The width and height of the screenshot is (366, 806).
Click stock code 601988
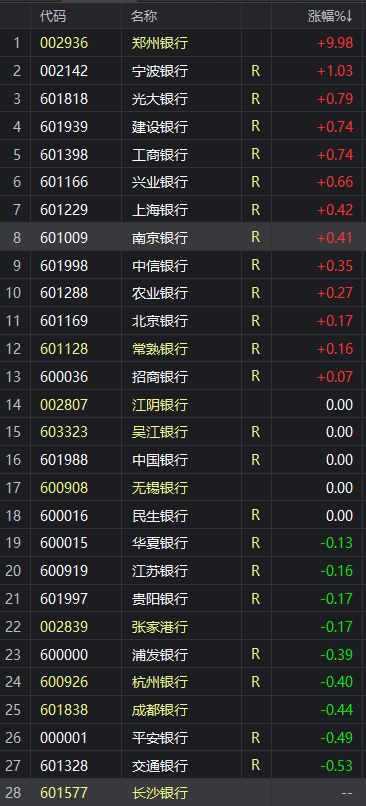(64, 460)
